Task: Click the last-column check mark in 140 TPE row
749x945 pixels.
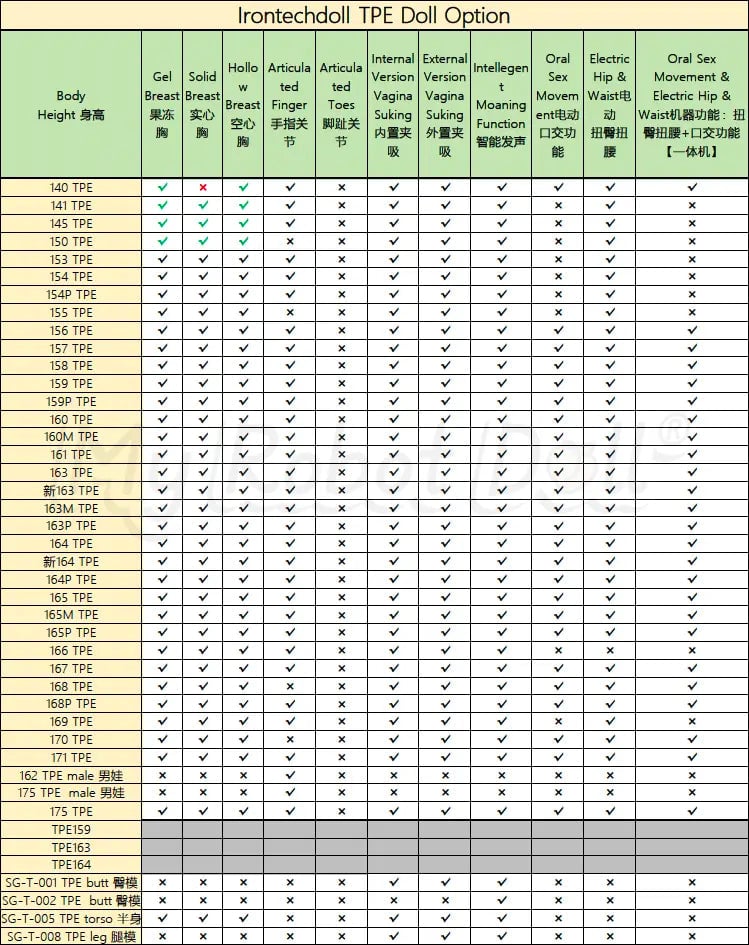Action: (x=691, y=187)
